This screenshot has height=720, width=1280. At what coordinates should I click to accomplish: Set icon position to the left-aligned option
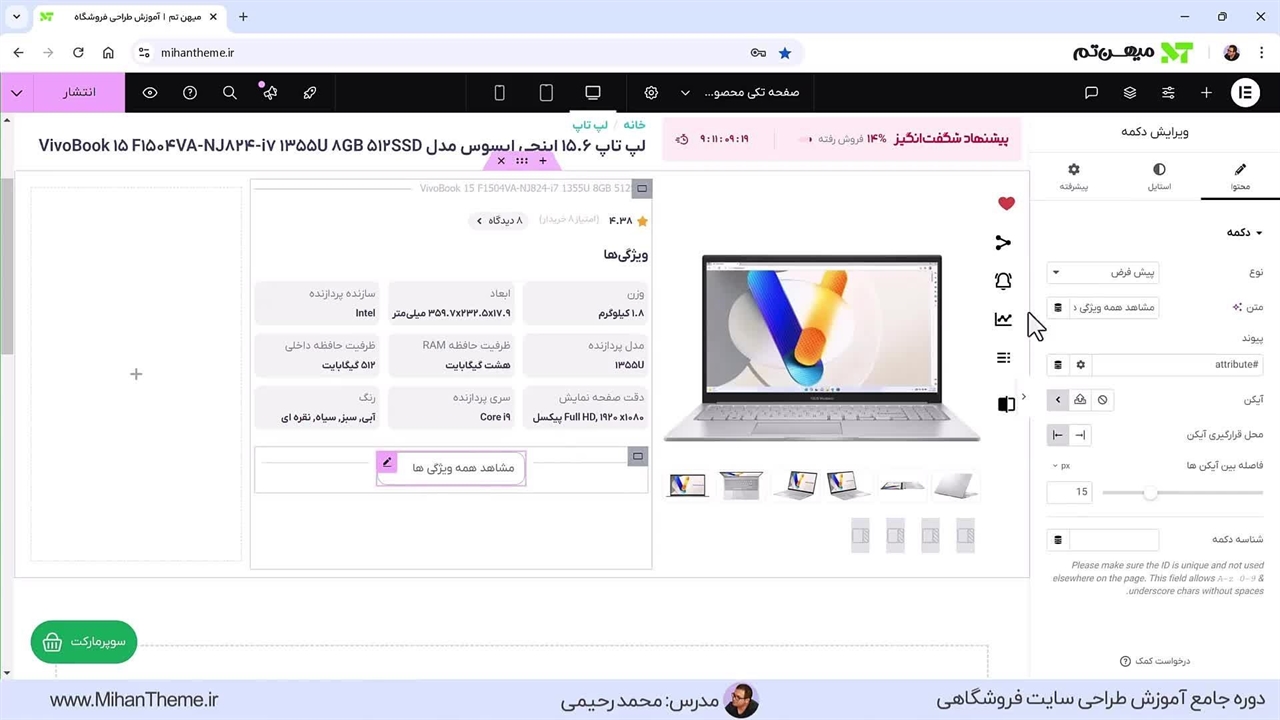[1057, 435]
